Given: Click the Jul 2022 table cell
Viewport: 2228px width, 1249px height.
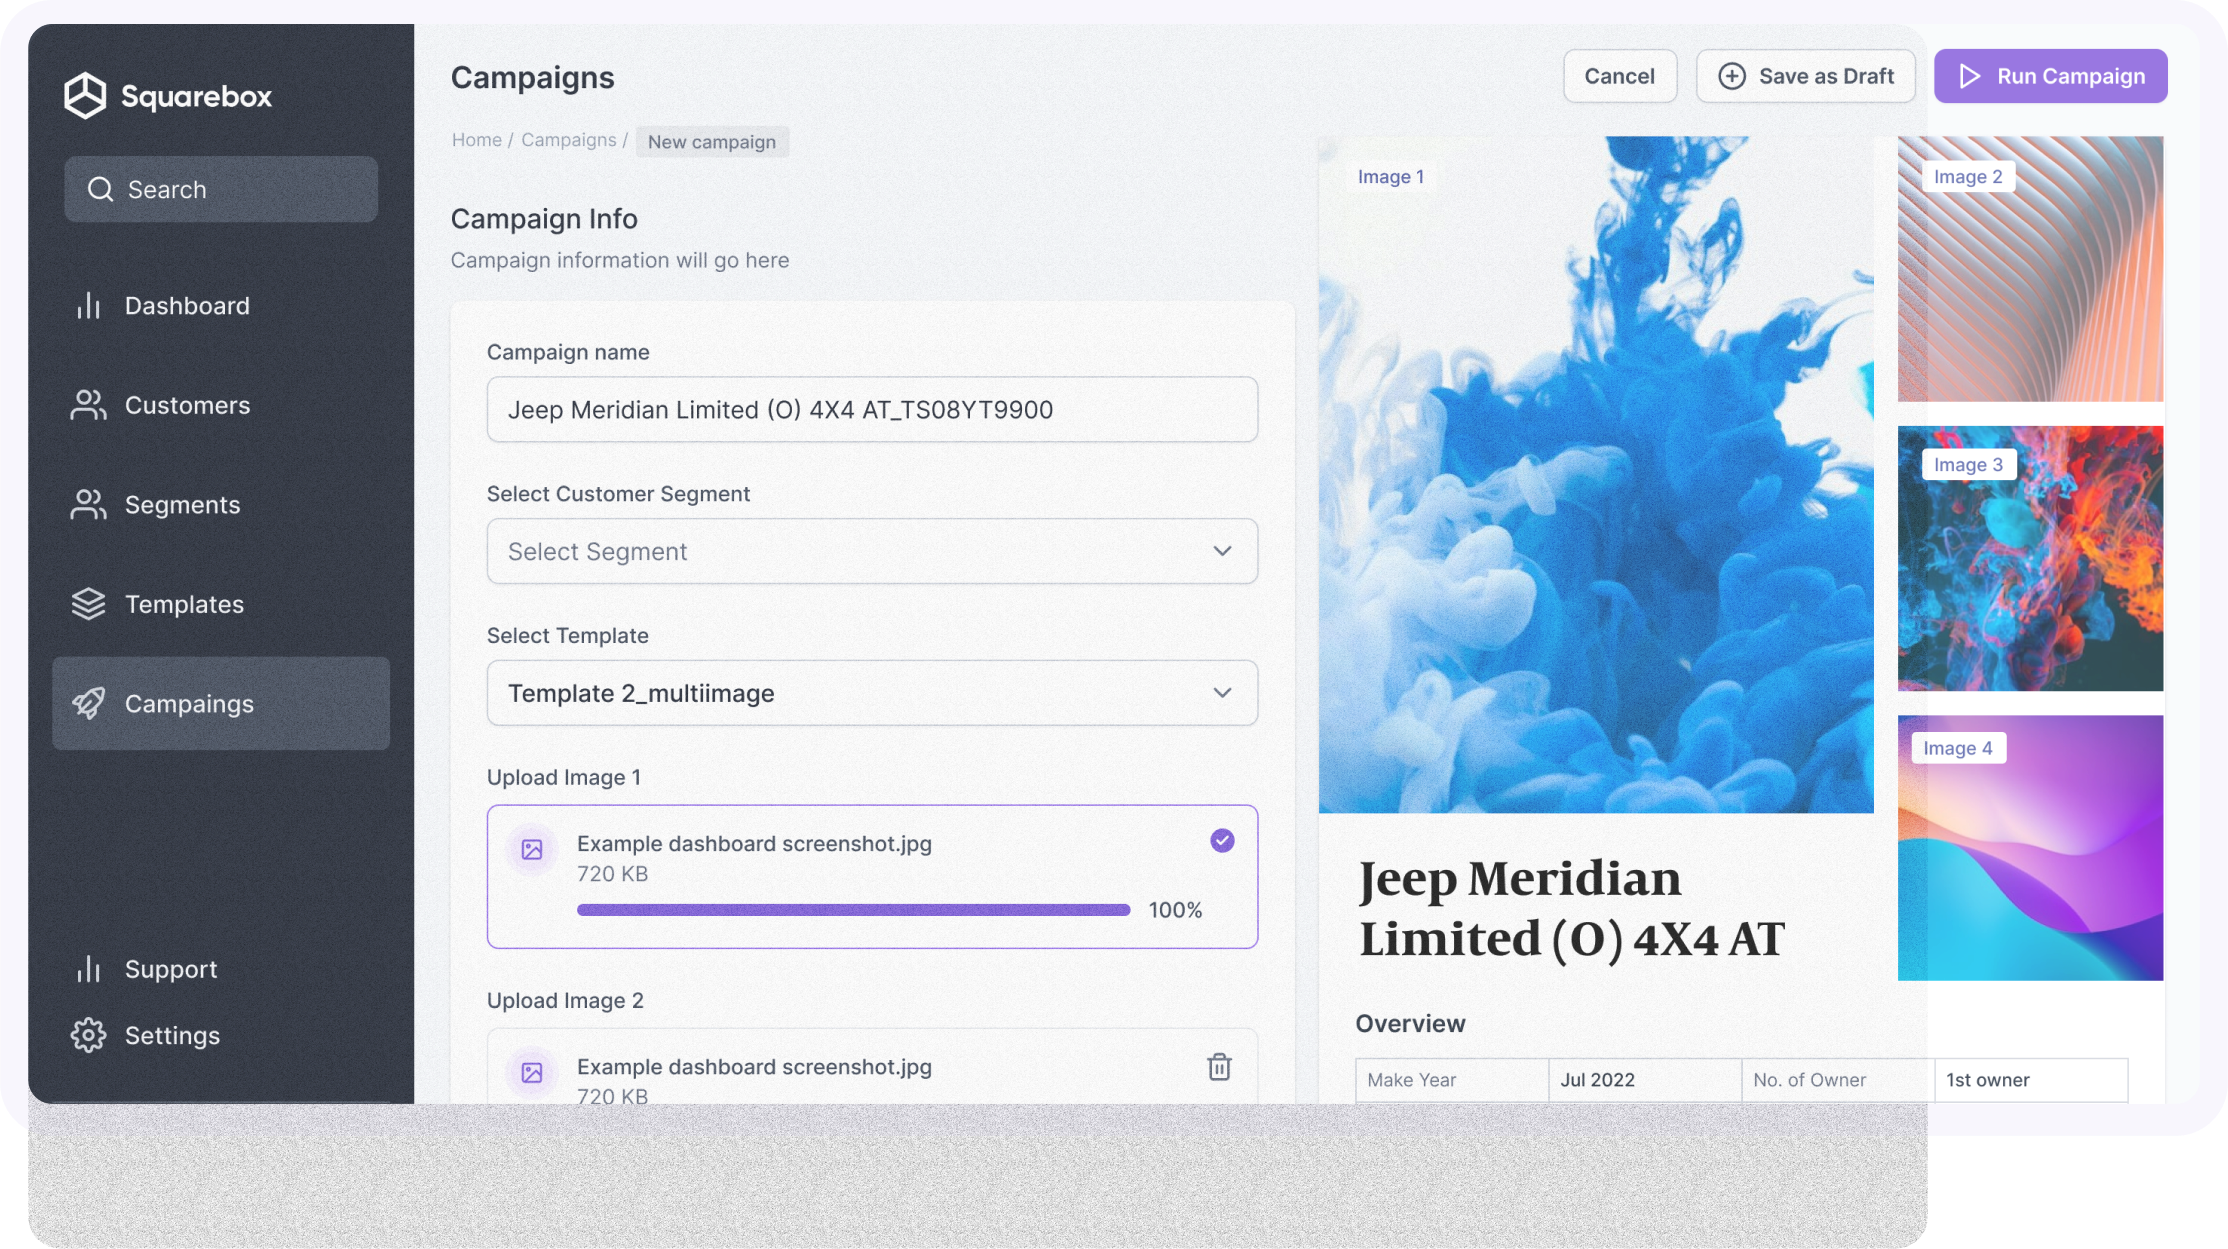Looking at the screenshot, I should (x=1645, y=1080).
